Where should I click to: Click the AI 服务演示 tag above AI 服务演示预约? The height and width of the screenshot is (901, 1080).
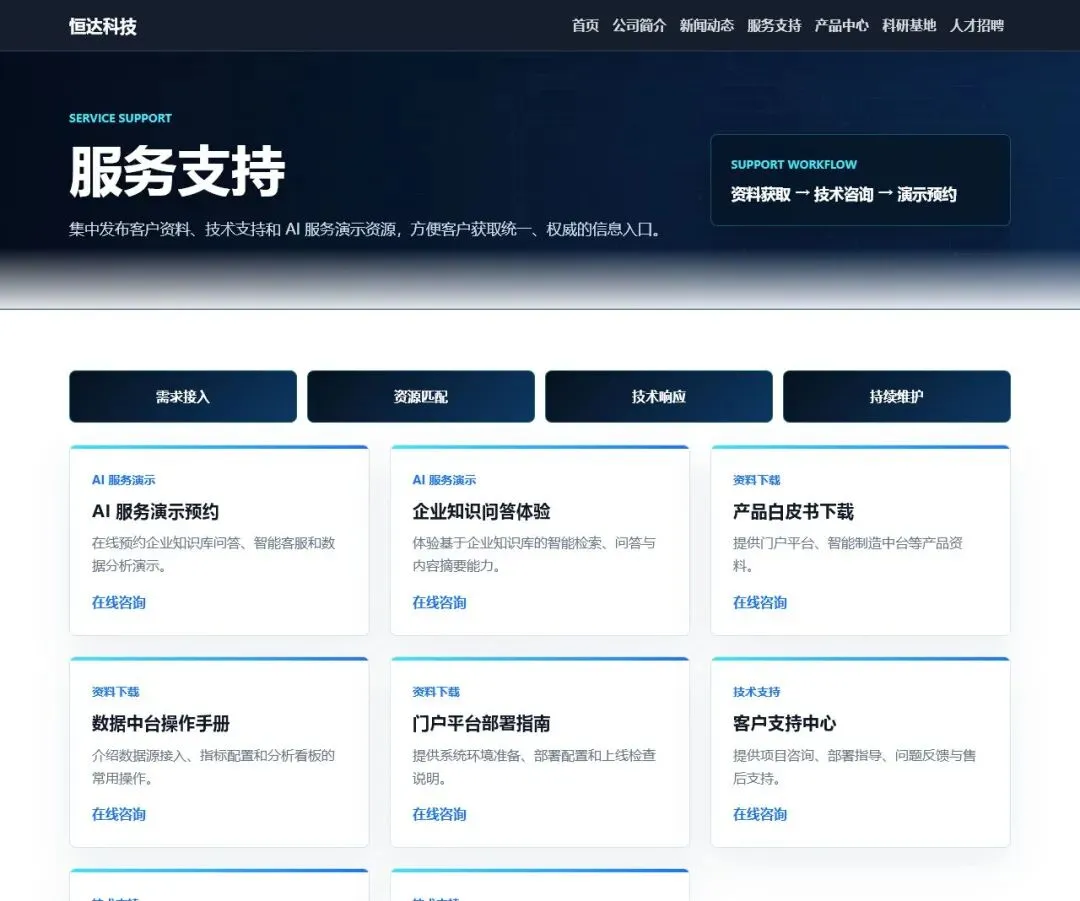123,480
